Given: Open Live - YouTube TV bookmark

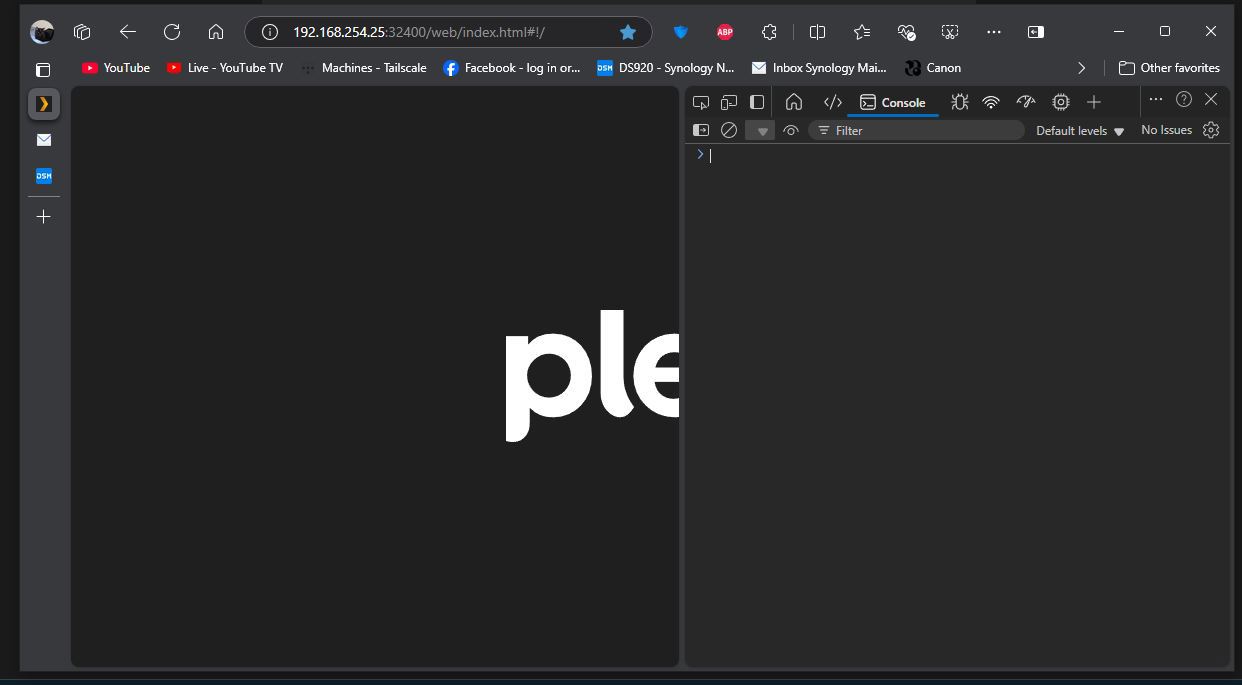Looking at the screenshot, I should [225, 68].
